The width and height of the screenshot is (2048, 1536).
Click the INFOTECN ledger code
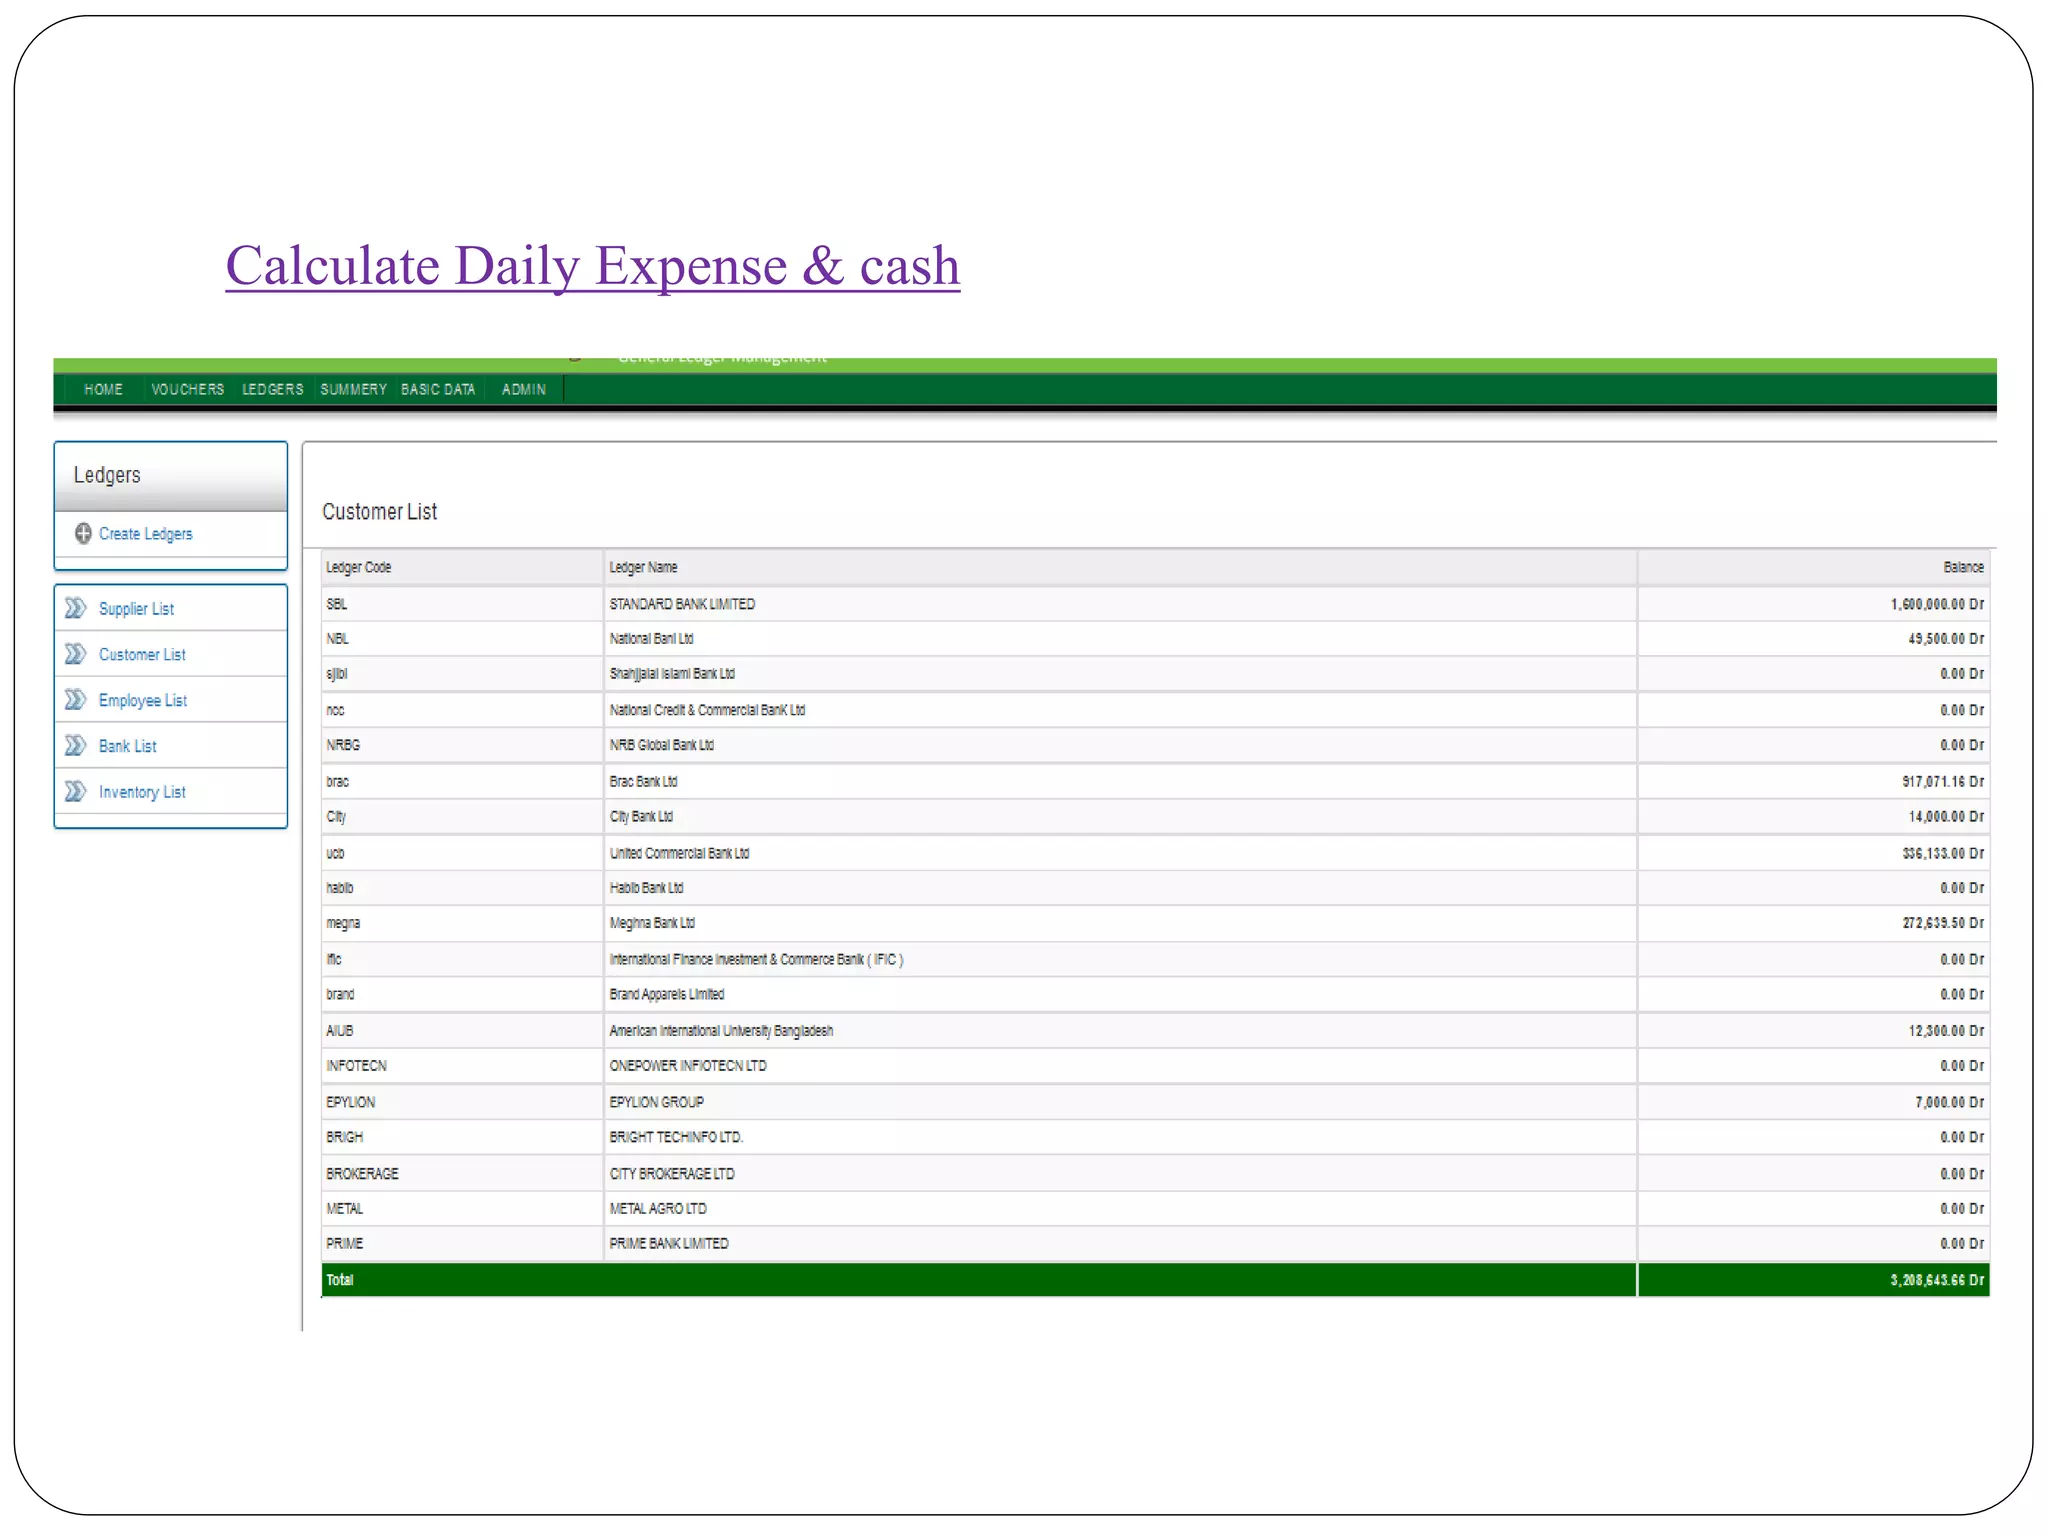pos(356,1066)
